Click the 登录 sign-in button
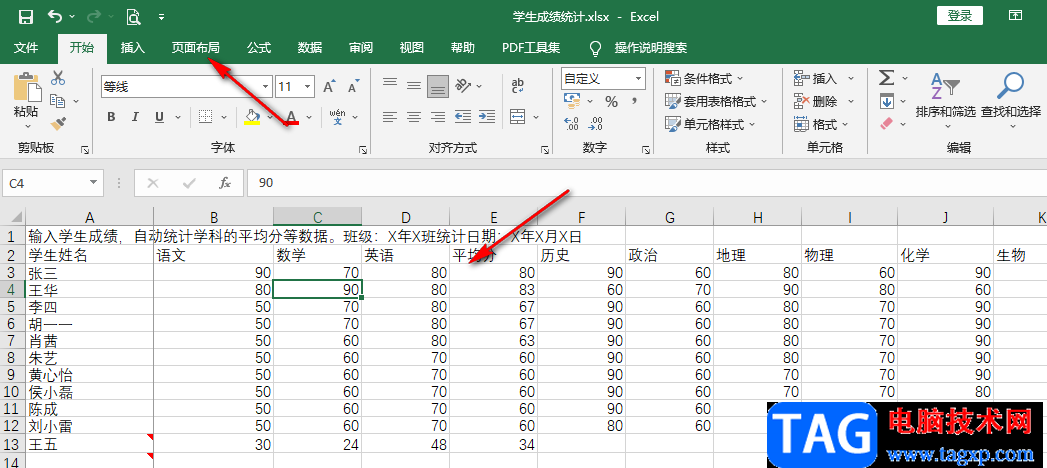 click(x=960, y=17)
